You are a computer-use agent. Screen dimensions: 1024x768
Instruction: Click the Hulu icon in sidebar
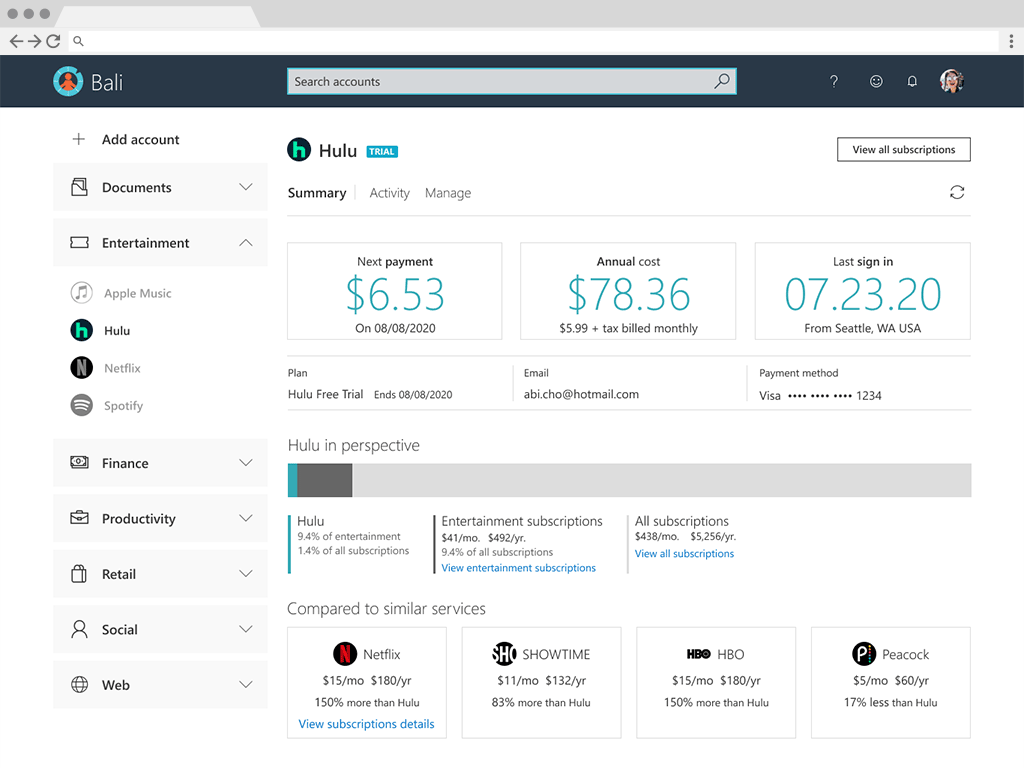point(82,330)
